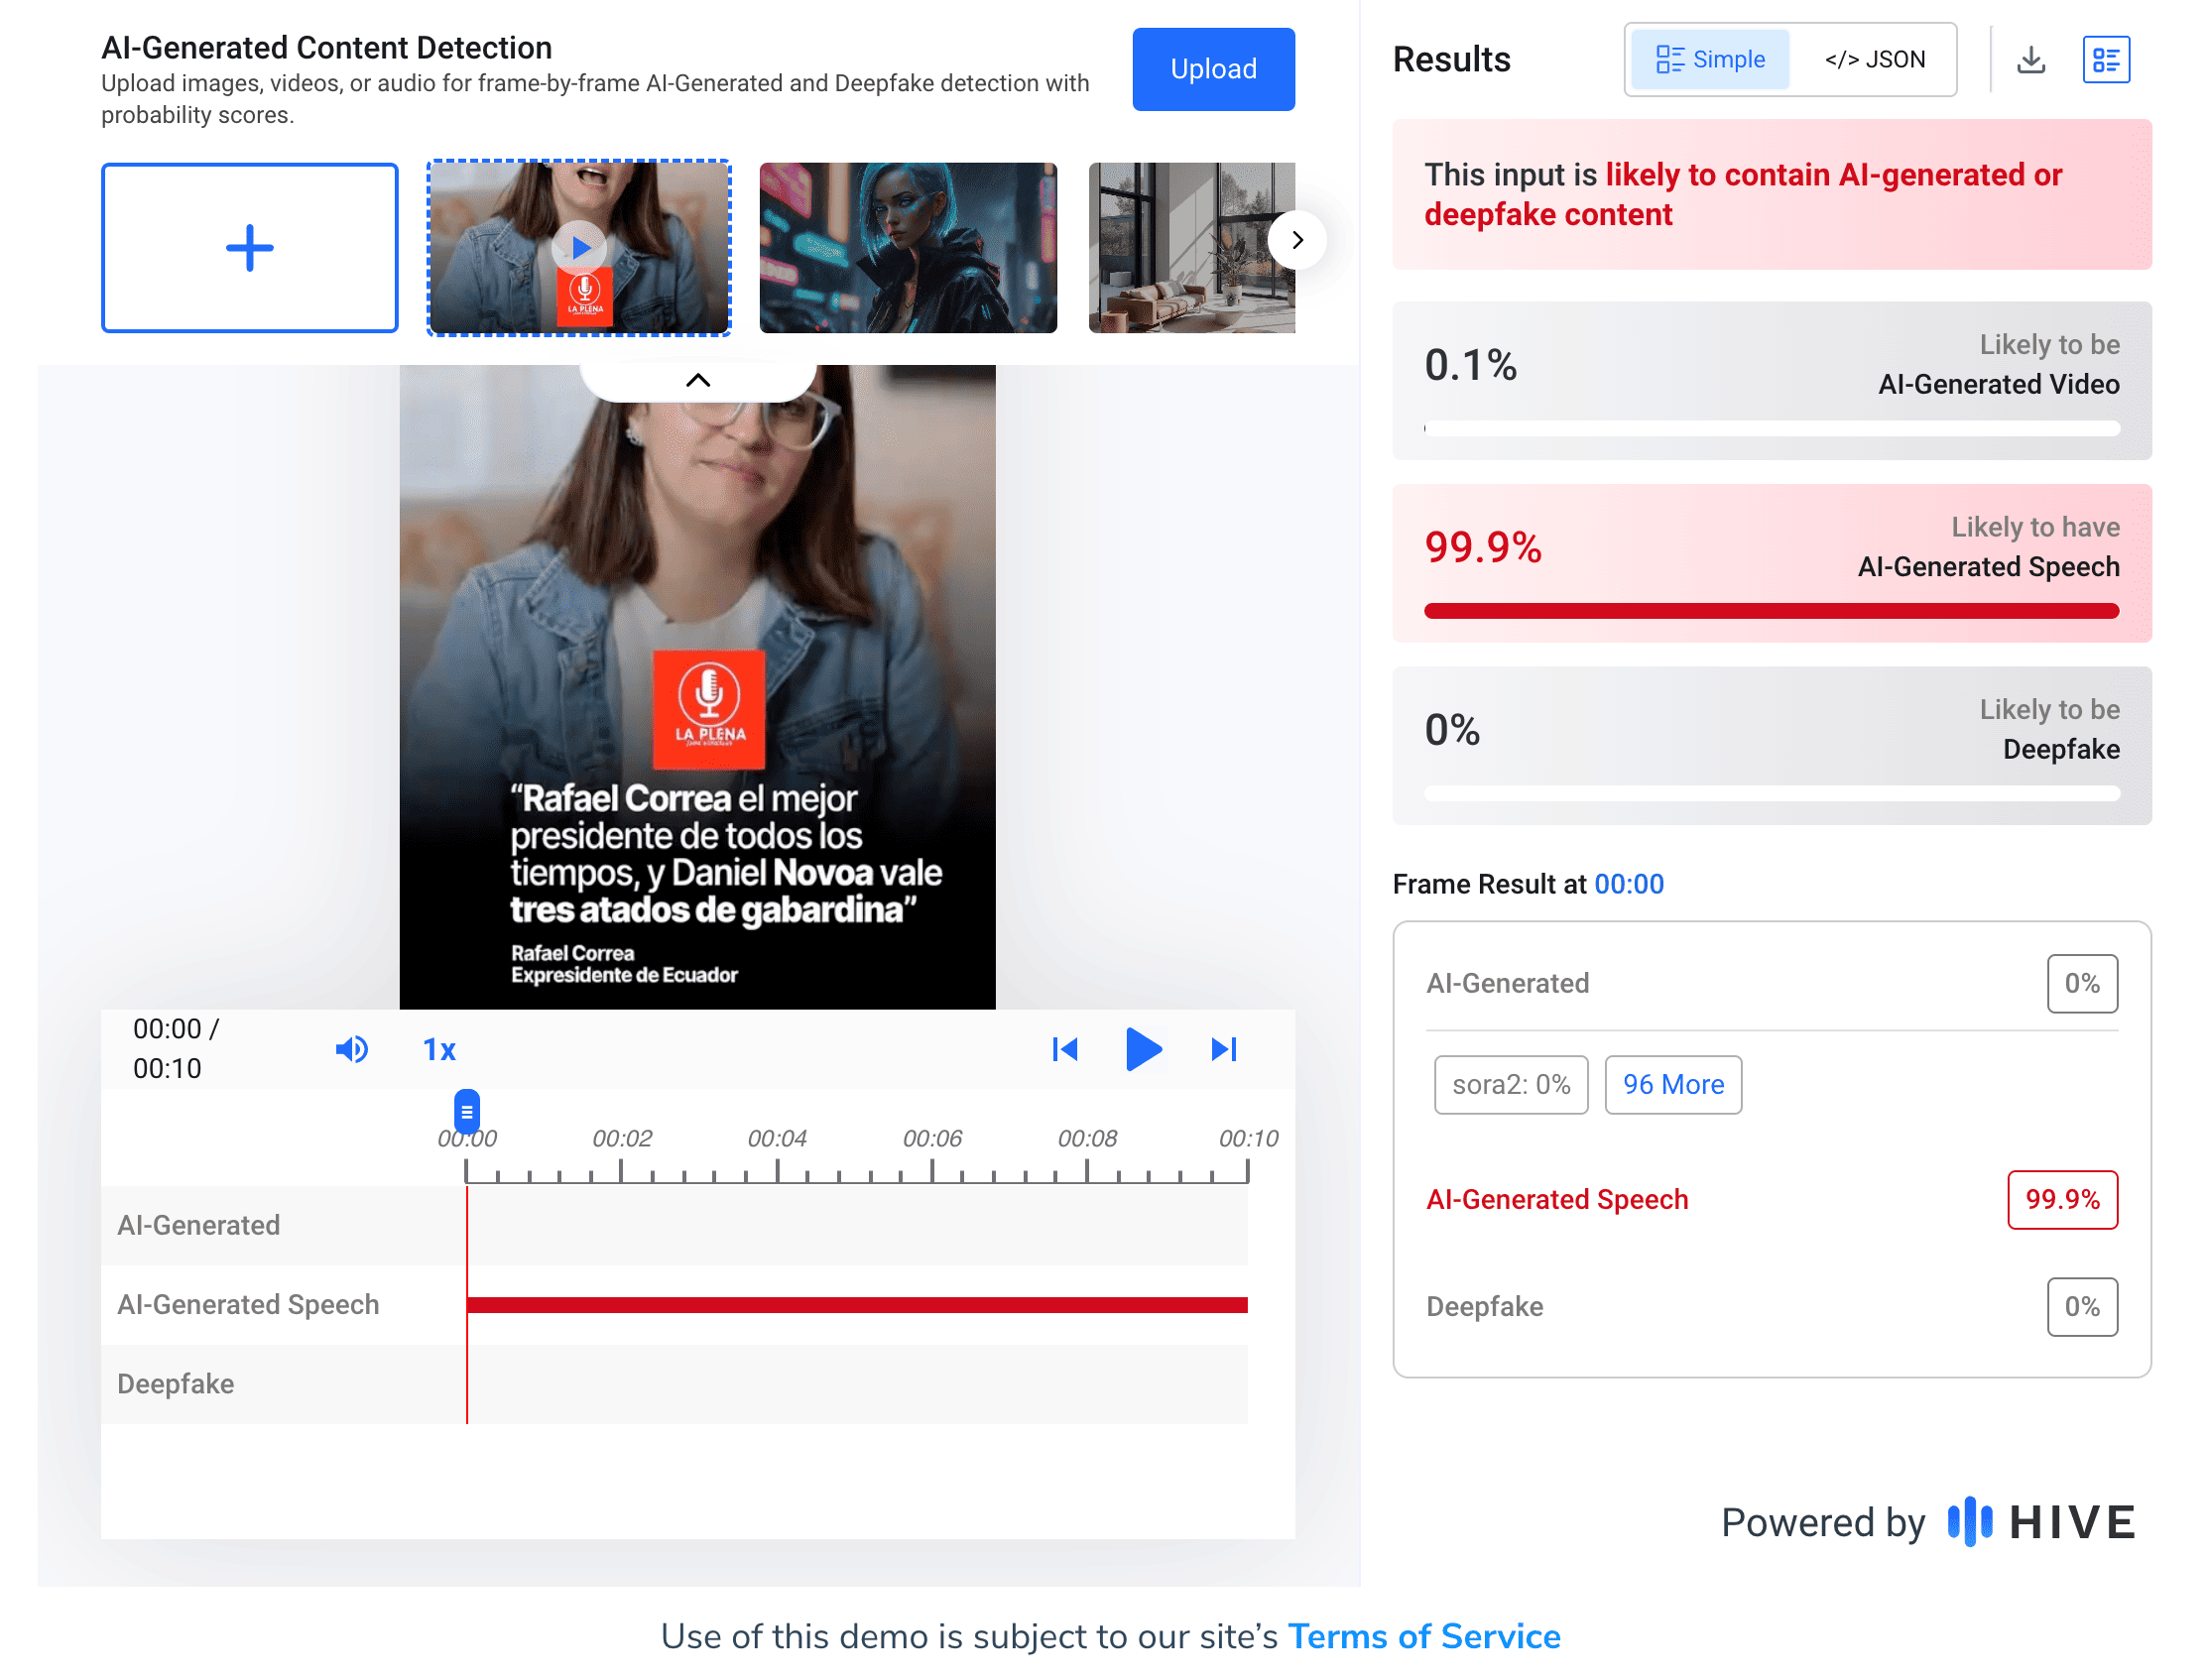Expand the 96 More models list
Viewport: 2208px width, 1680px height.
1672,1084
